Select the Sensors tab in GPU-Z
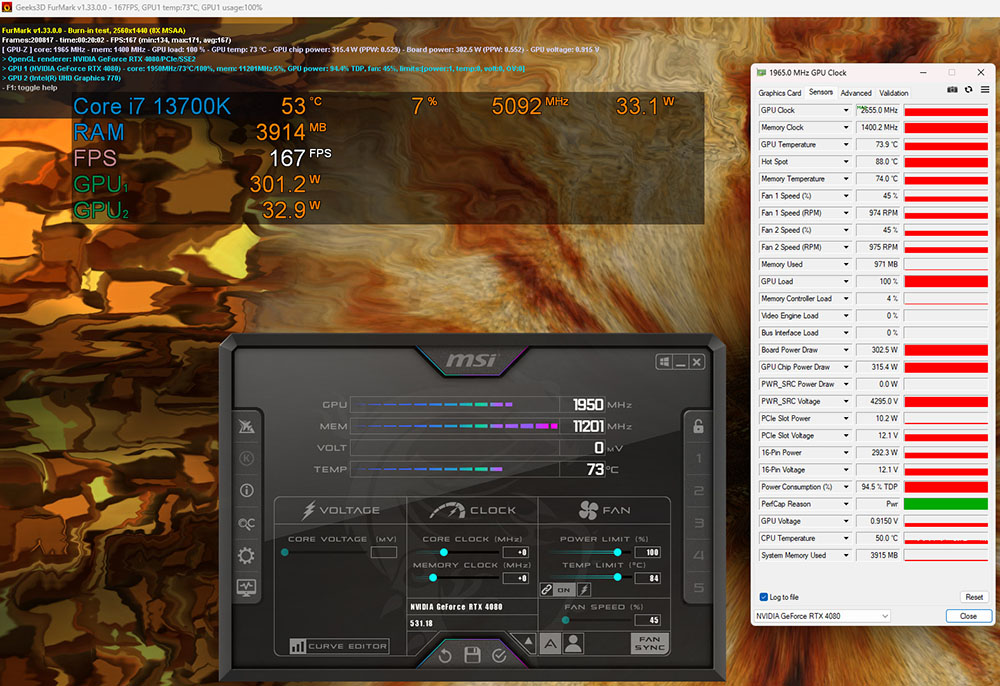Viewport: 1000px width, 686px height. pos(821,92)
